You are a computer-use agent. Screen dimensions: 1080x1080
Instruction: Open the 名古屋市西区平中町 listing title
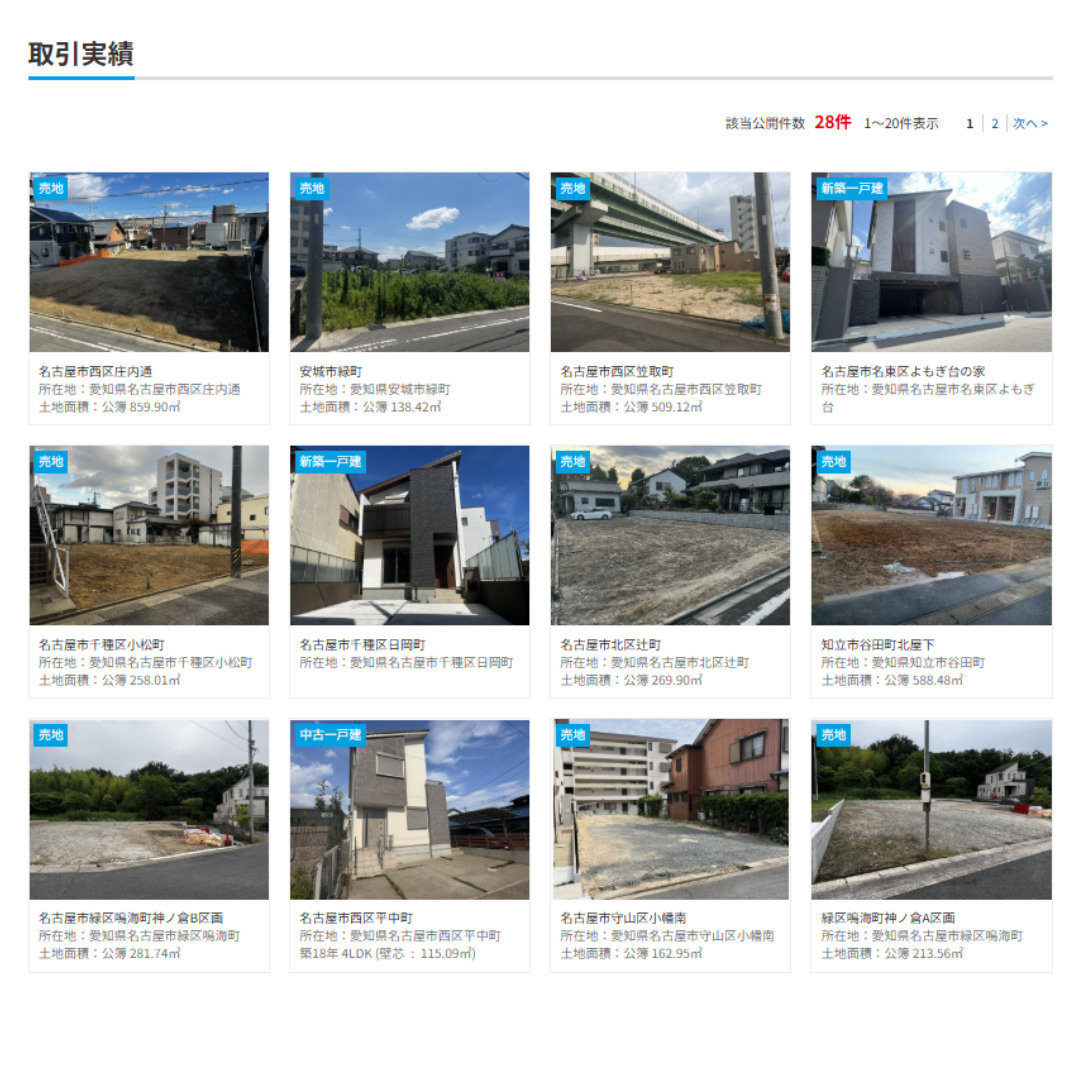[x=356, y=917]
